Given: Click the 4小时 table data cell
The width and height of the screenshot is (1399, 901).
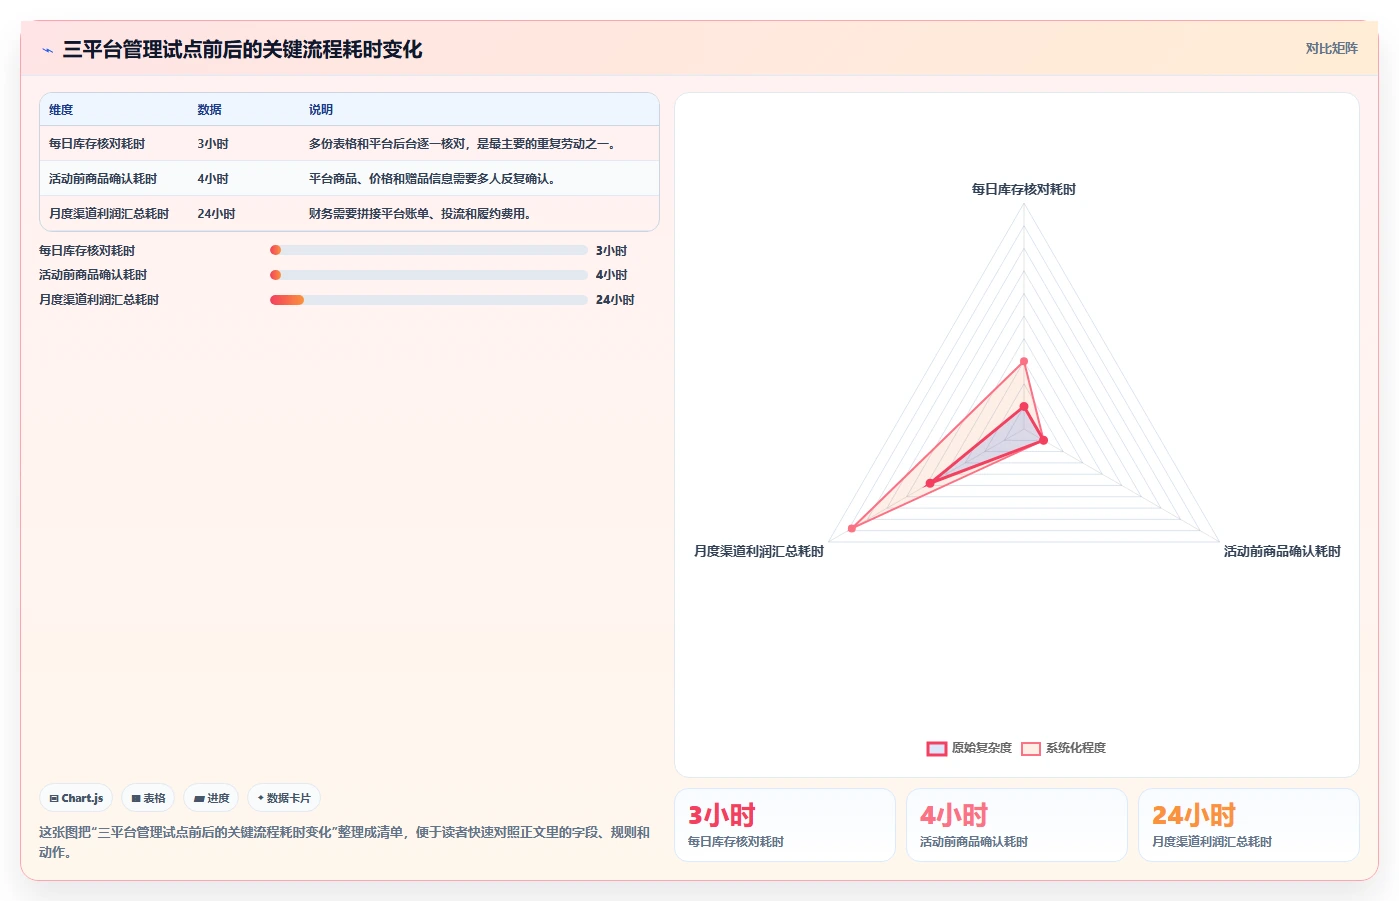Looking at the screenshot, I should (213, 179).
